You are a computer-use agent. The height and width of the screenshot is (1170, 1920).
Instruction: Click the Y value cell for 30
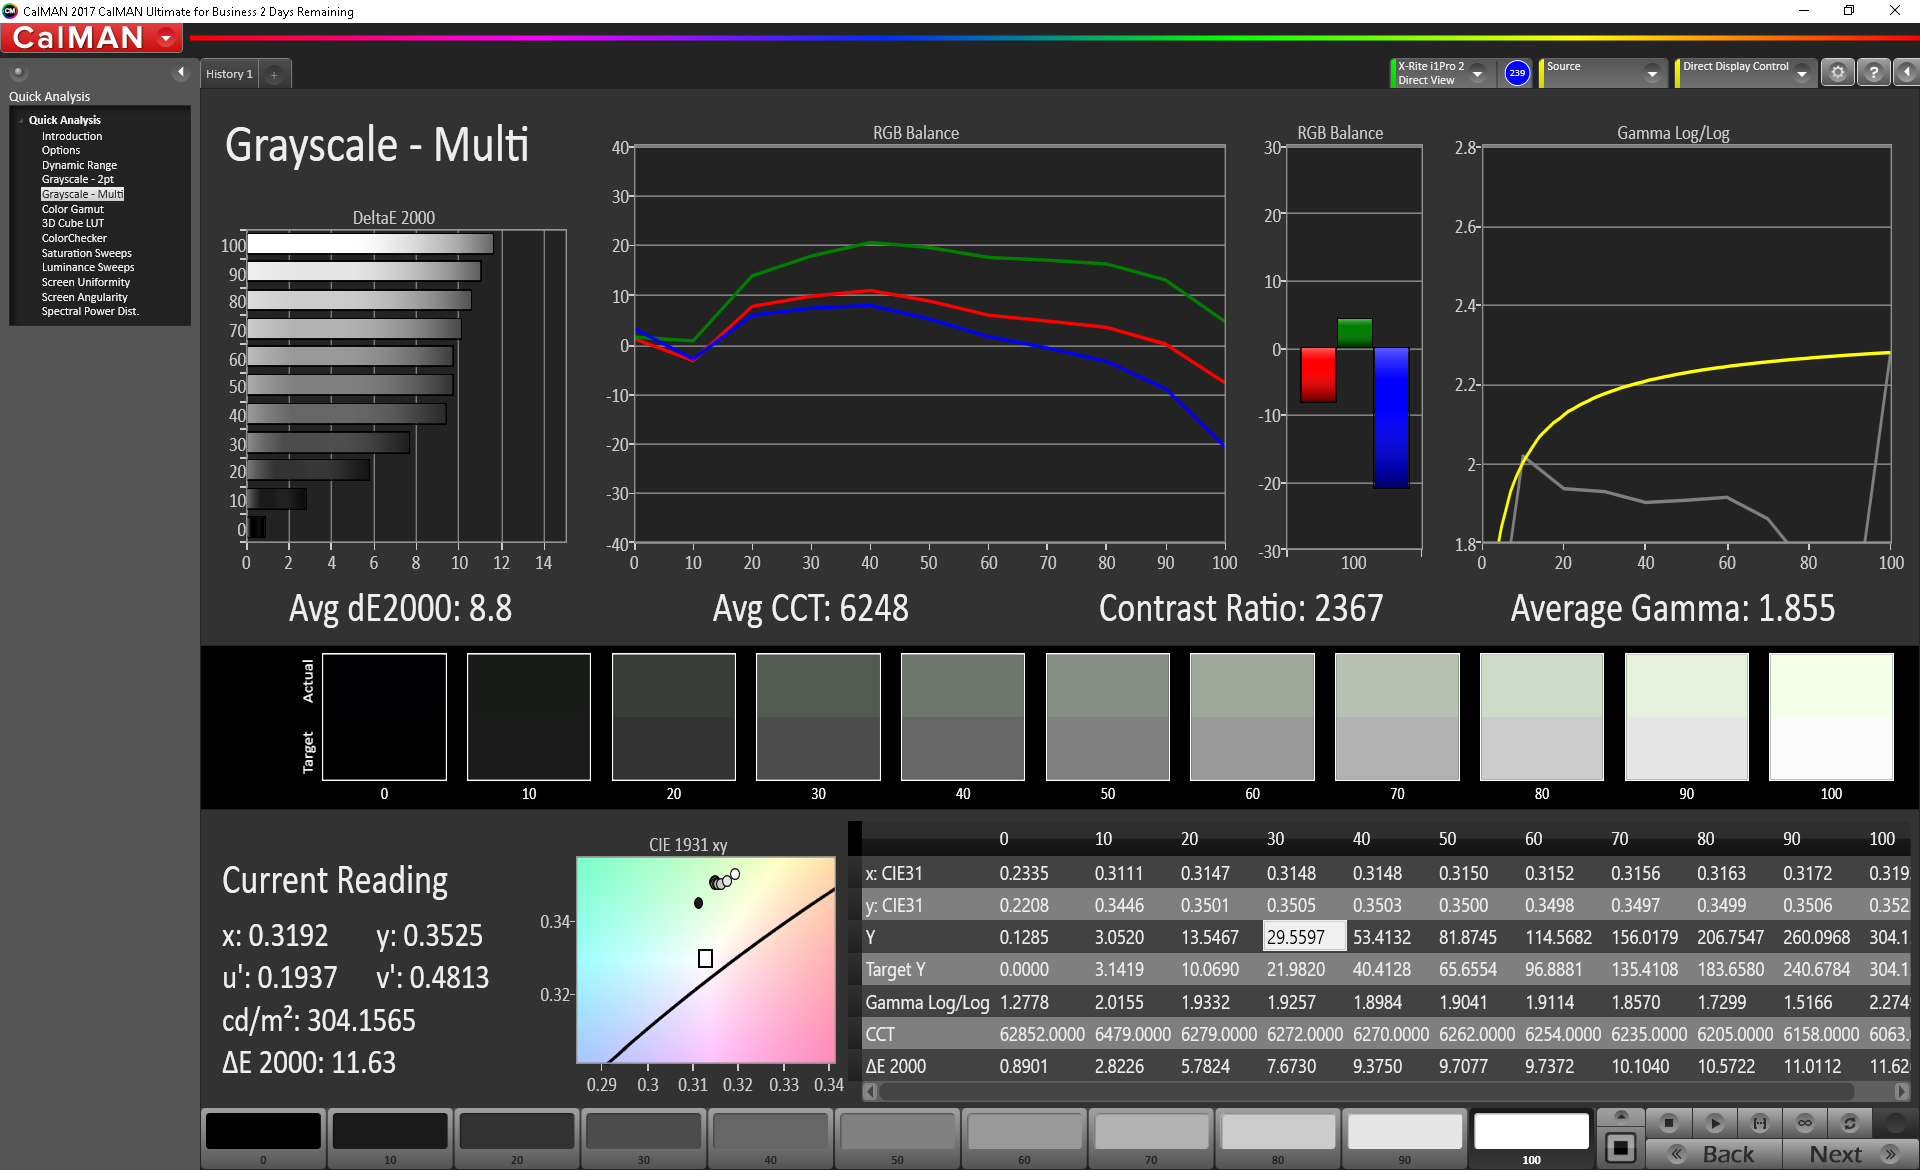(x=1302, y=937)
